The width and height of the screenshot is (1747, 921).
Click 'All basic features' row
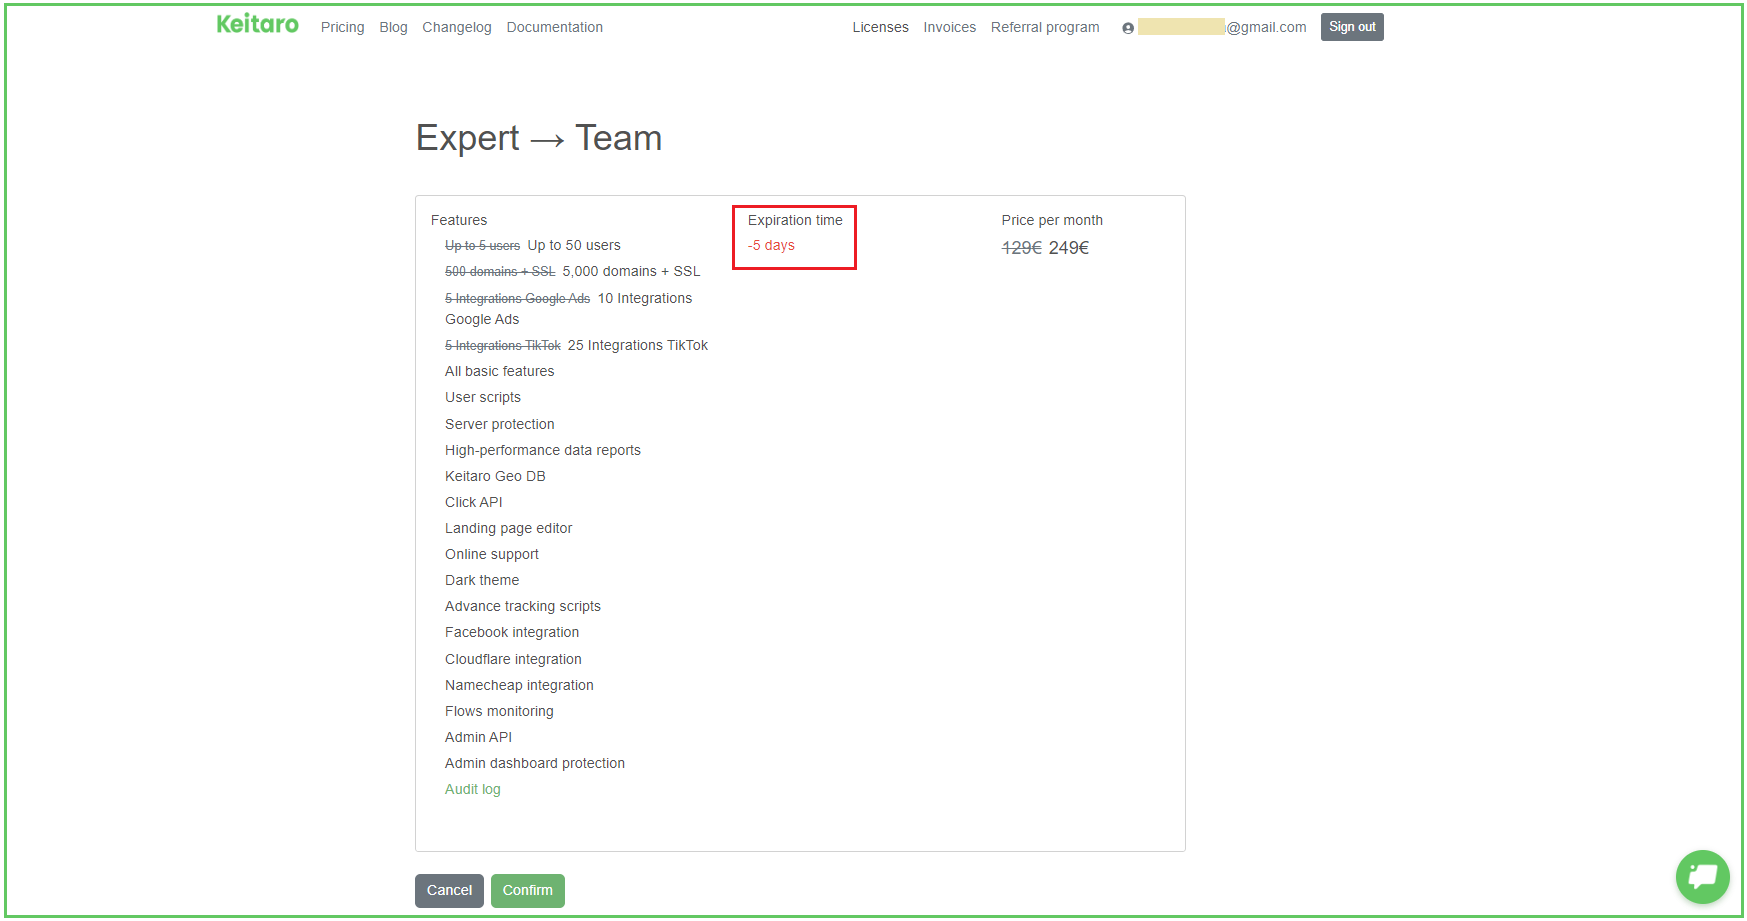point(499,371)
